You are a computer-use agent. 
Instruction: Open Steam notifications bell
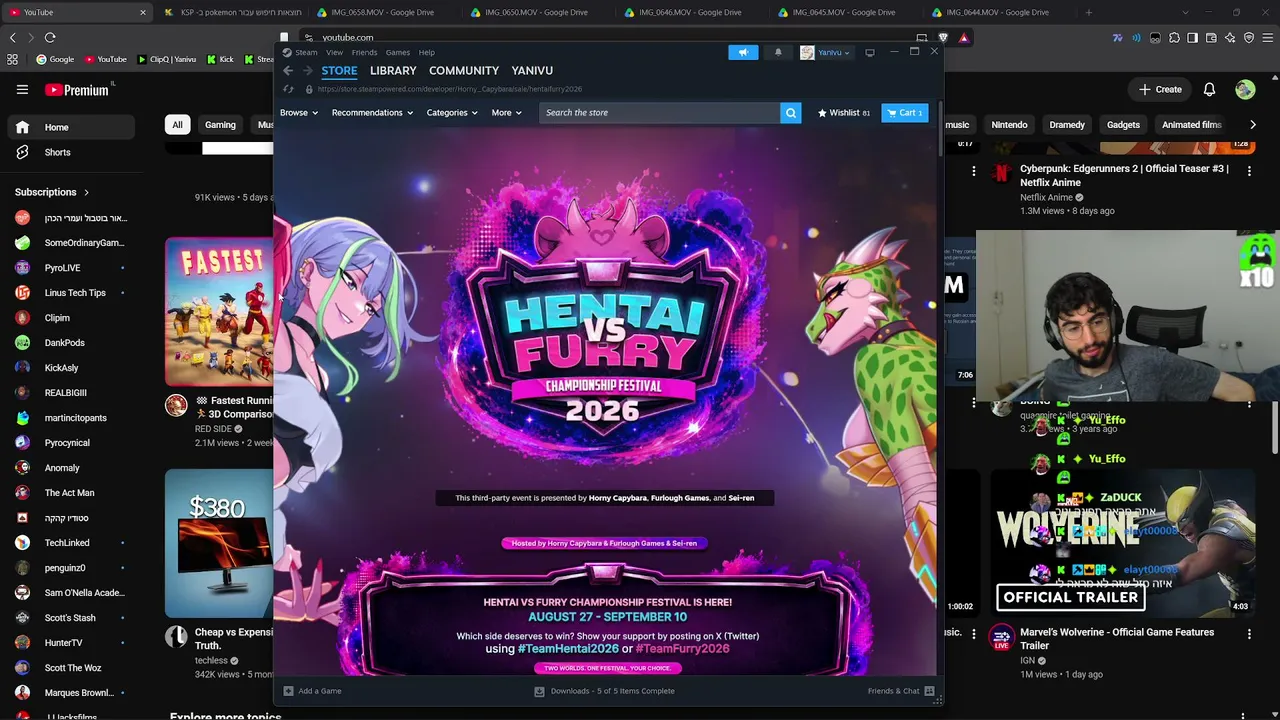(x=778, y=52)
